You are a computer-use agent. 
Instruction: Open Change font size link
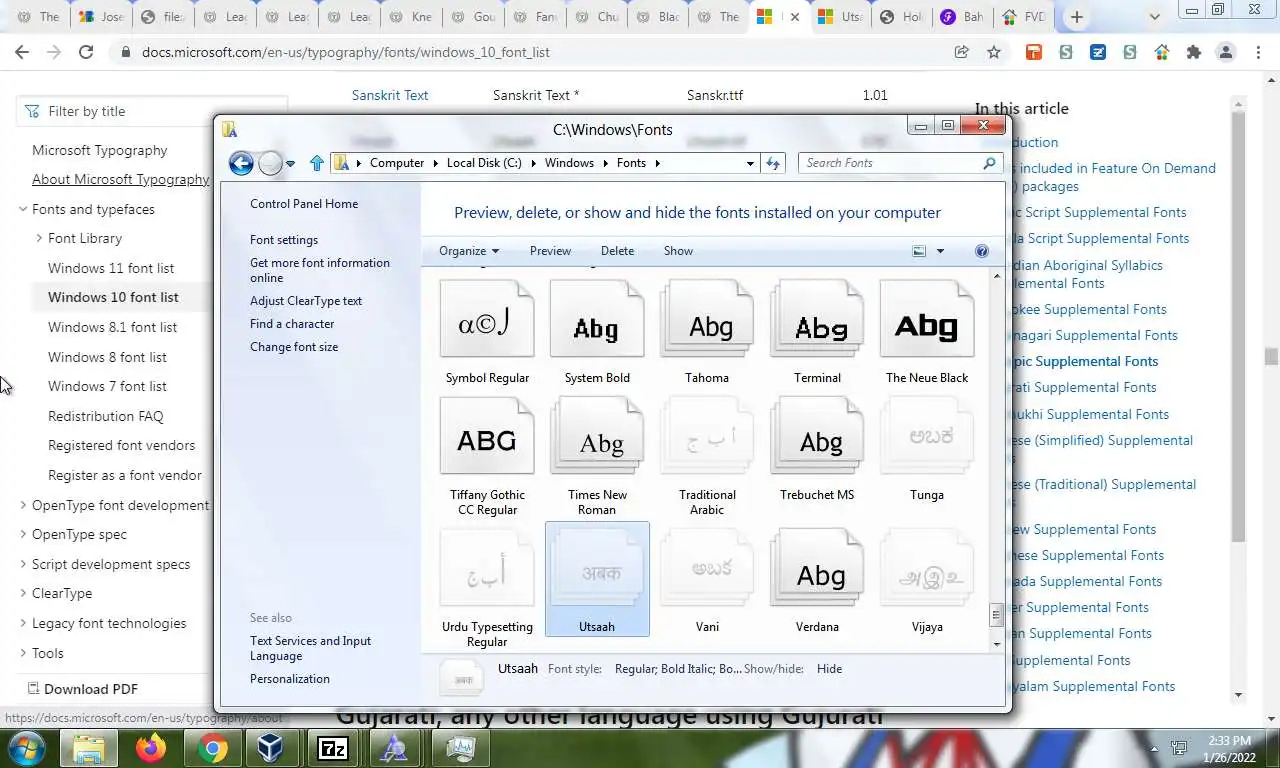[x=294, y=347]
